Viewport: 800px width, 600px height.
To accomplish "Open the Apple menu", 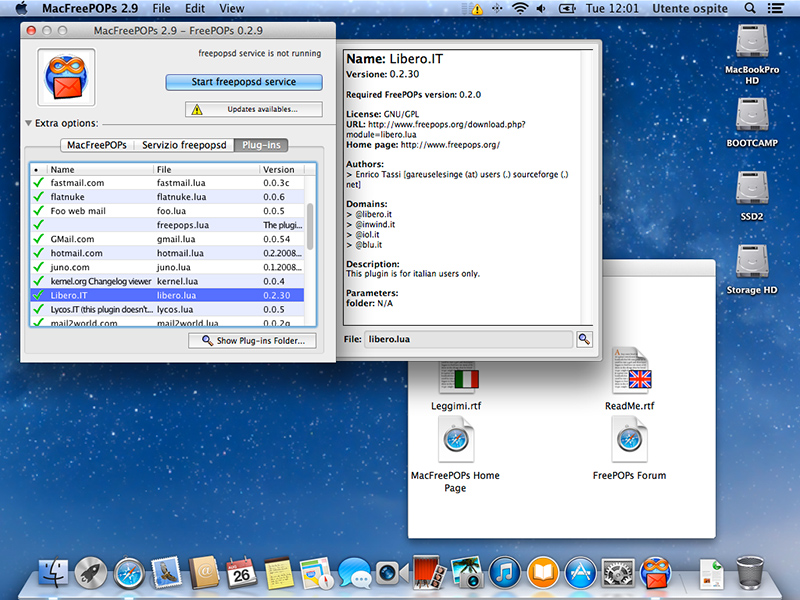I will (x=22, y=8).
